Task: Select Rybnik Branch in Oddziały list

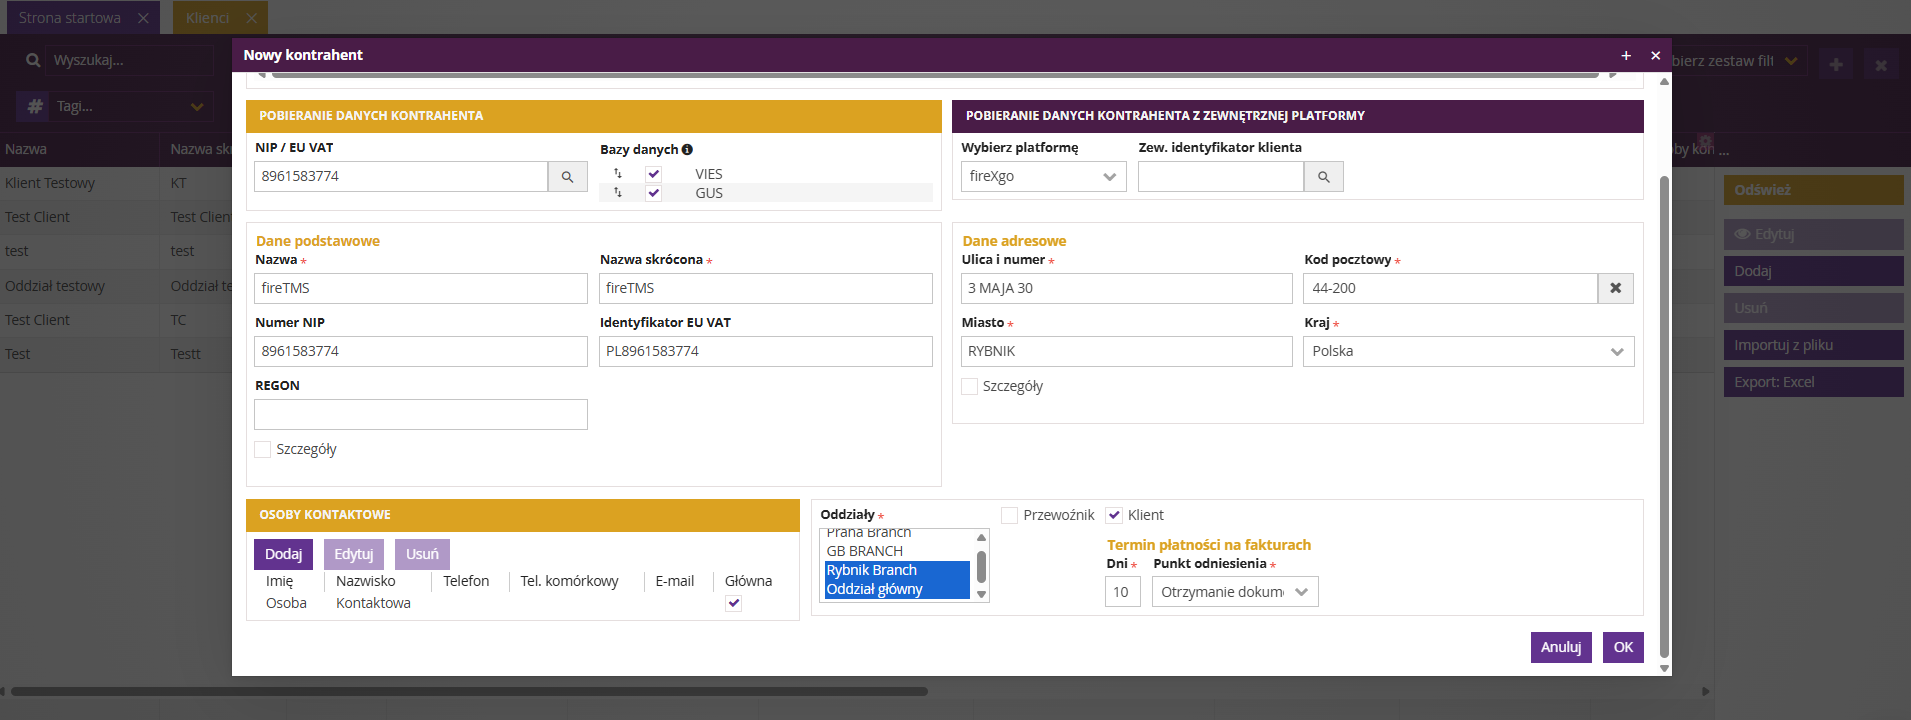Action: click(897, 570)
